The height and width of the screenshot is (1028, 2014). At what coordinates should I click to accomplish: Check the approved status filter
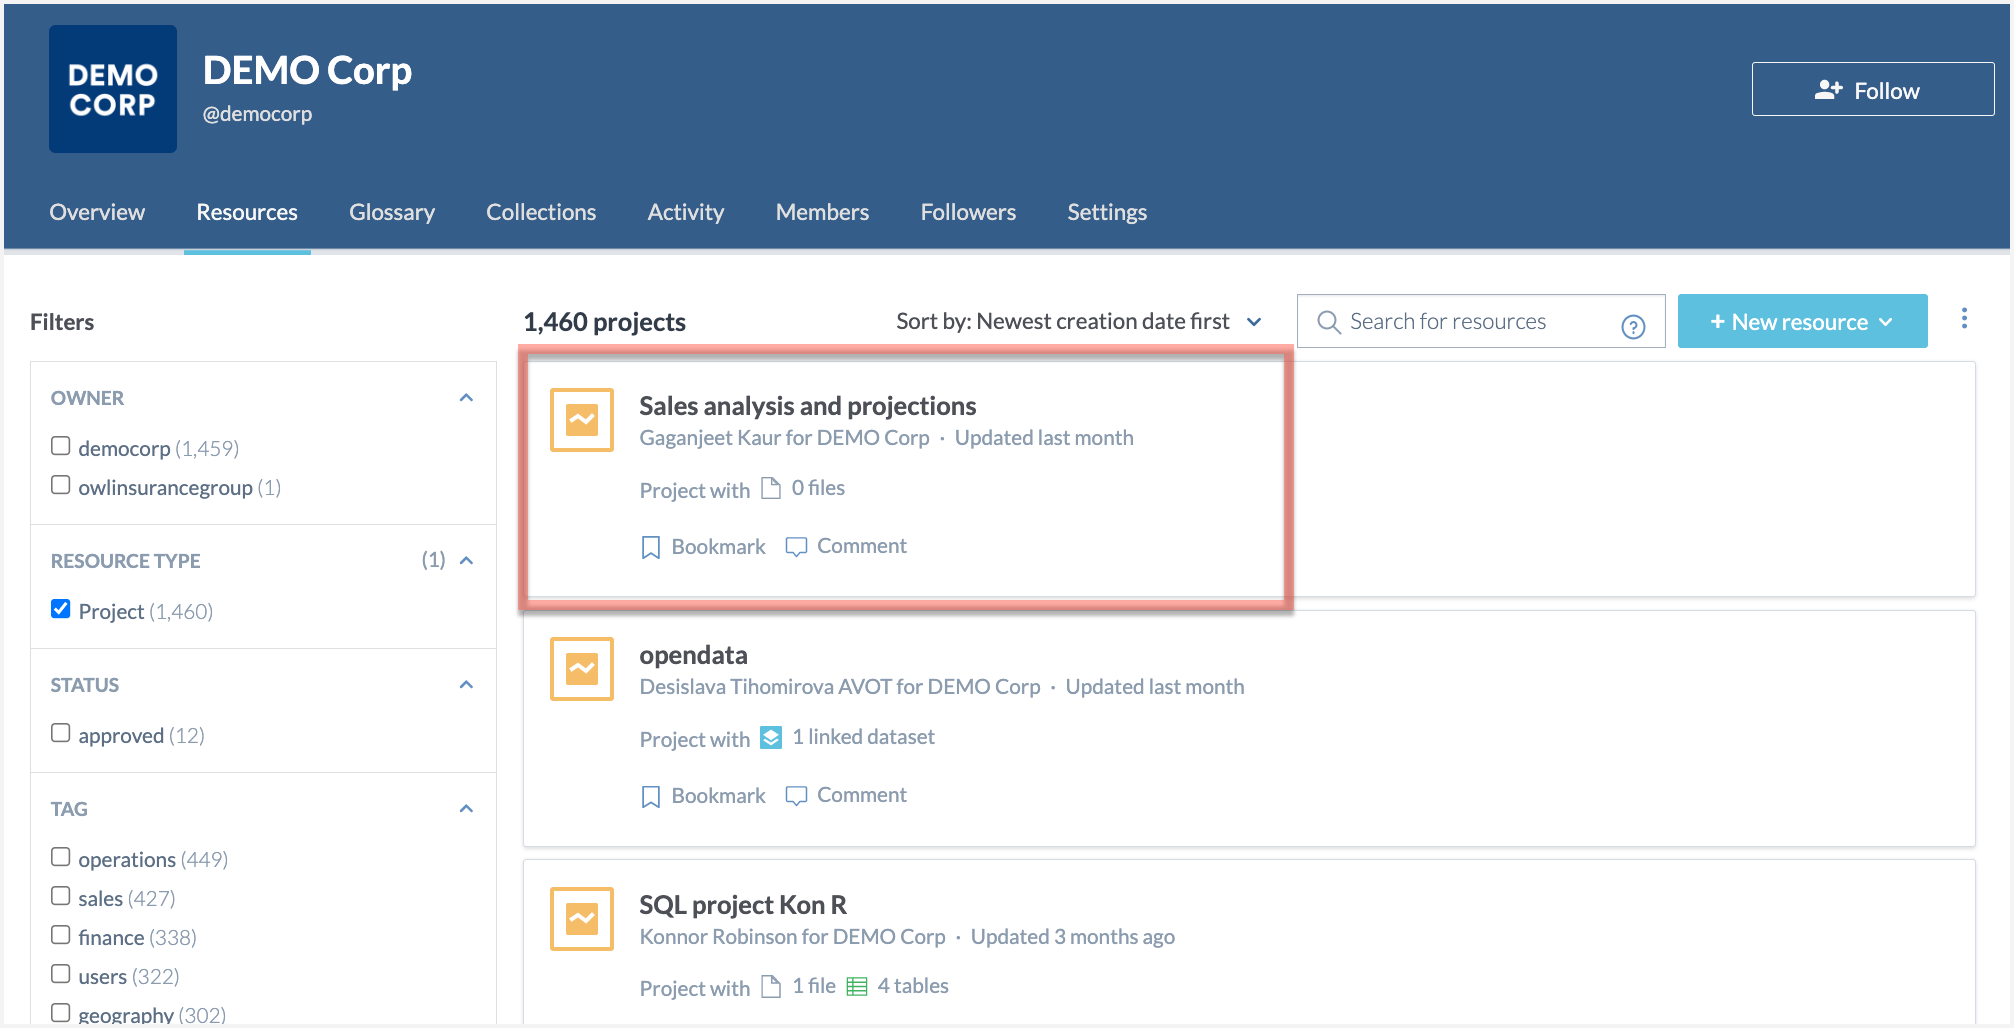click(61, 733)
